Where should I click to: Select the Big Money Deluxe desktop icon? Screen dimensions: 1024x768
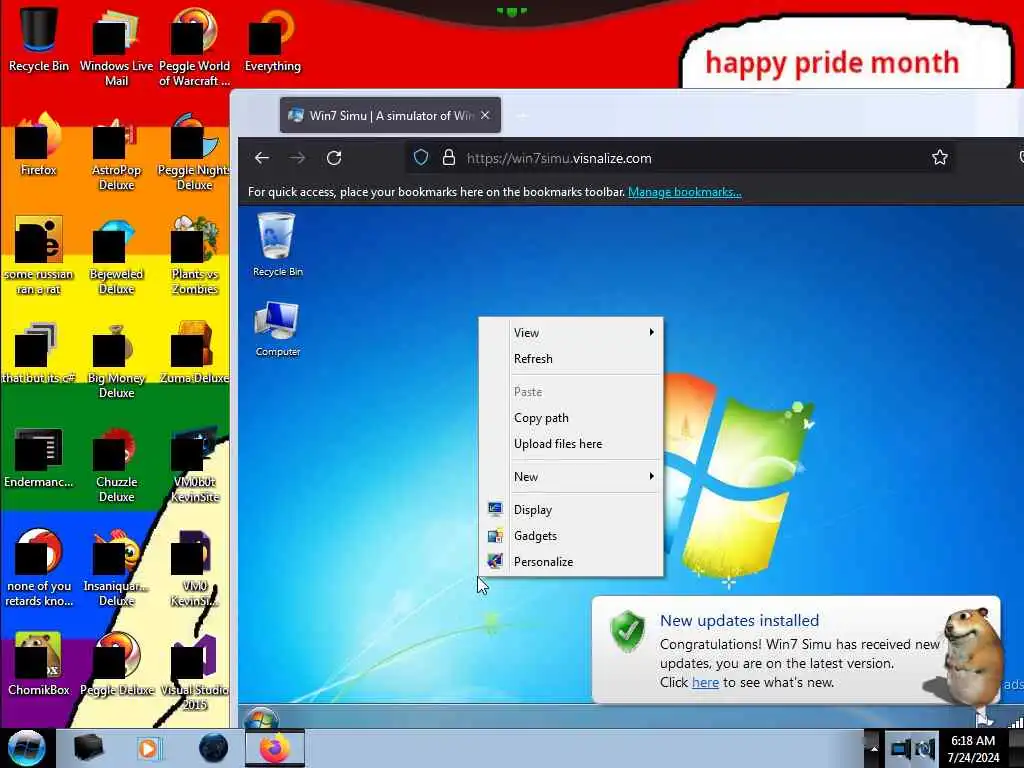click(116, 359)
